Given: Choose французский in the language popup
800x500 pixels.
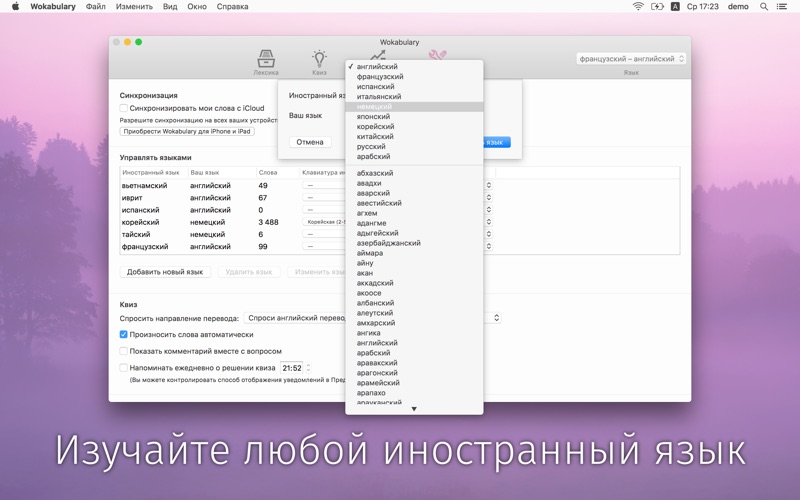Looking at the screenshot, I should click(x=414, y=77).
